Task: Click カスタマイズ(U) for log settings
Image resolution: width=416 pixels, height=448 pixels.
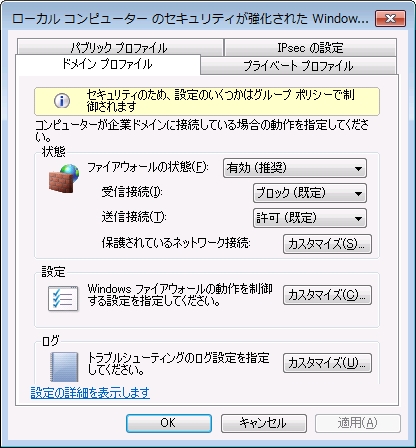Action: (x=327, y=363)
